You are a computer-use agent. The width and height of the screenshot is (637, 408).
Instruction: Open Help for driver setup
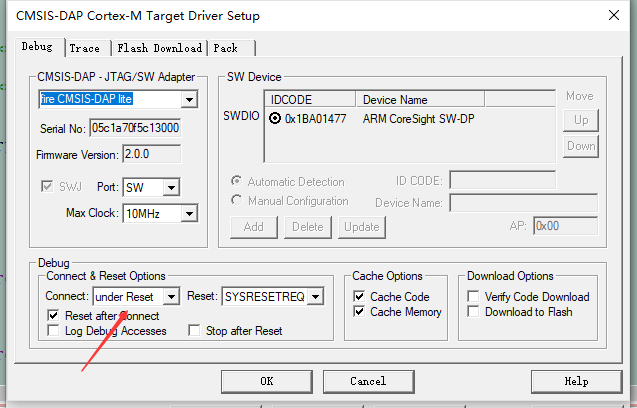pos(576,381)
